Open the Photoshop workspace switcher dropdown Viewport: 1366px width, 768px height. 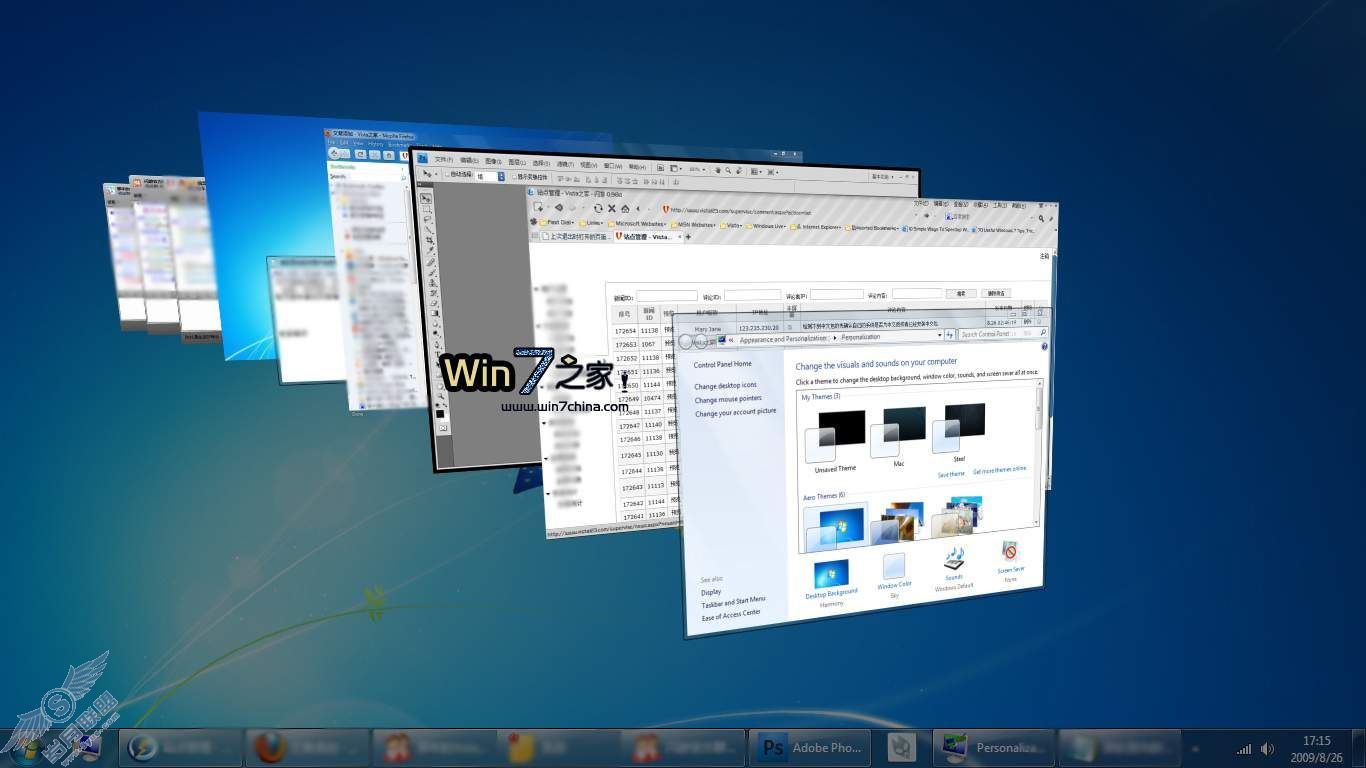(x=882, y=177)
